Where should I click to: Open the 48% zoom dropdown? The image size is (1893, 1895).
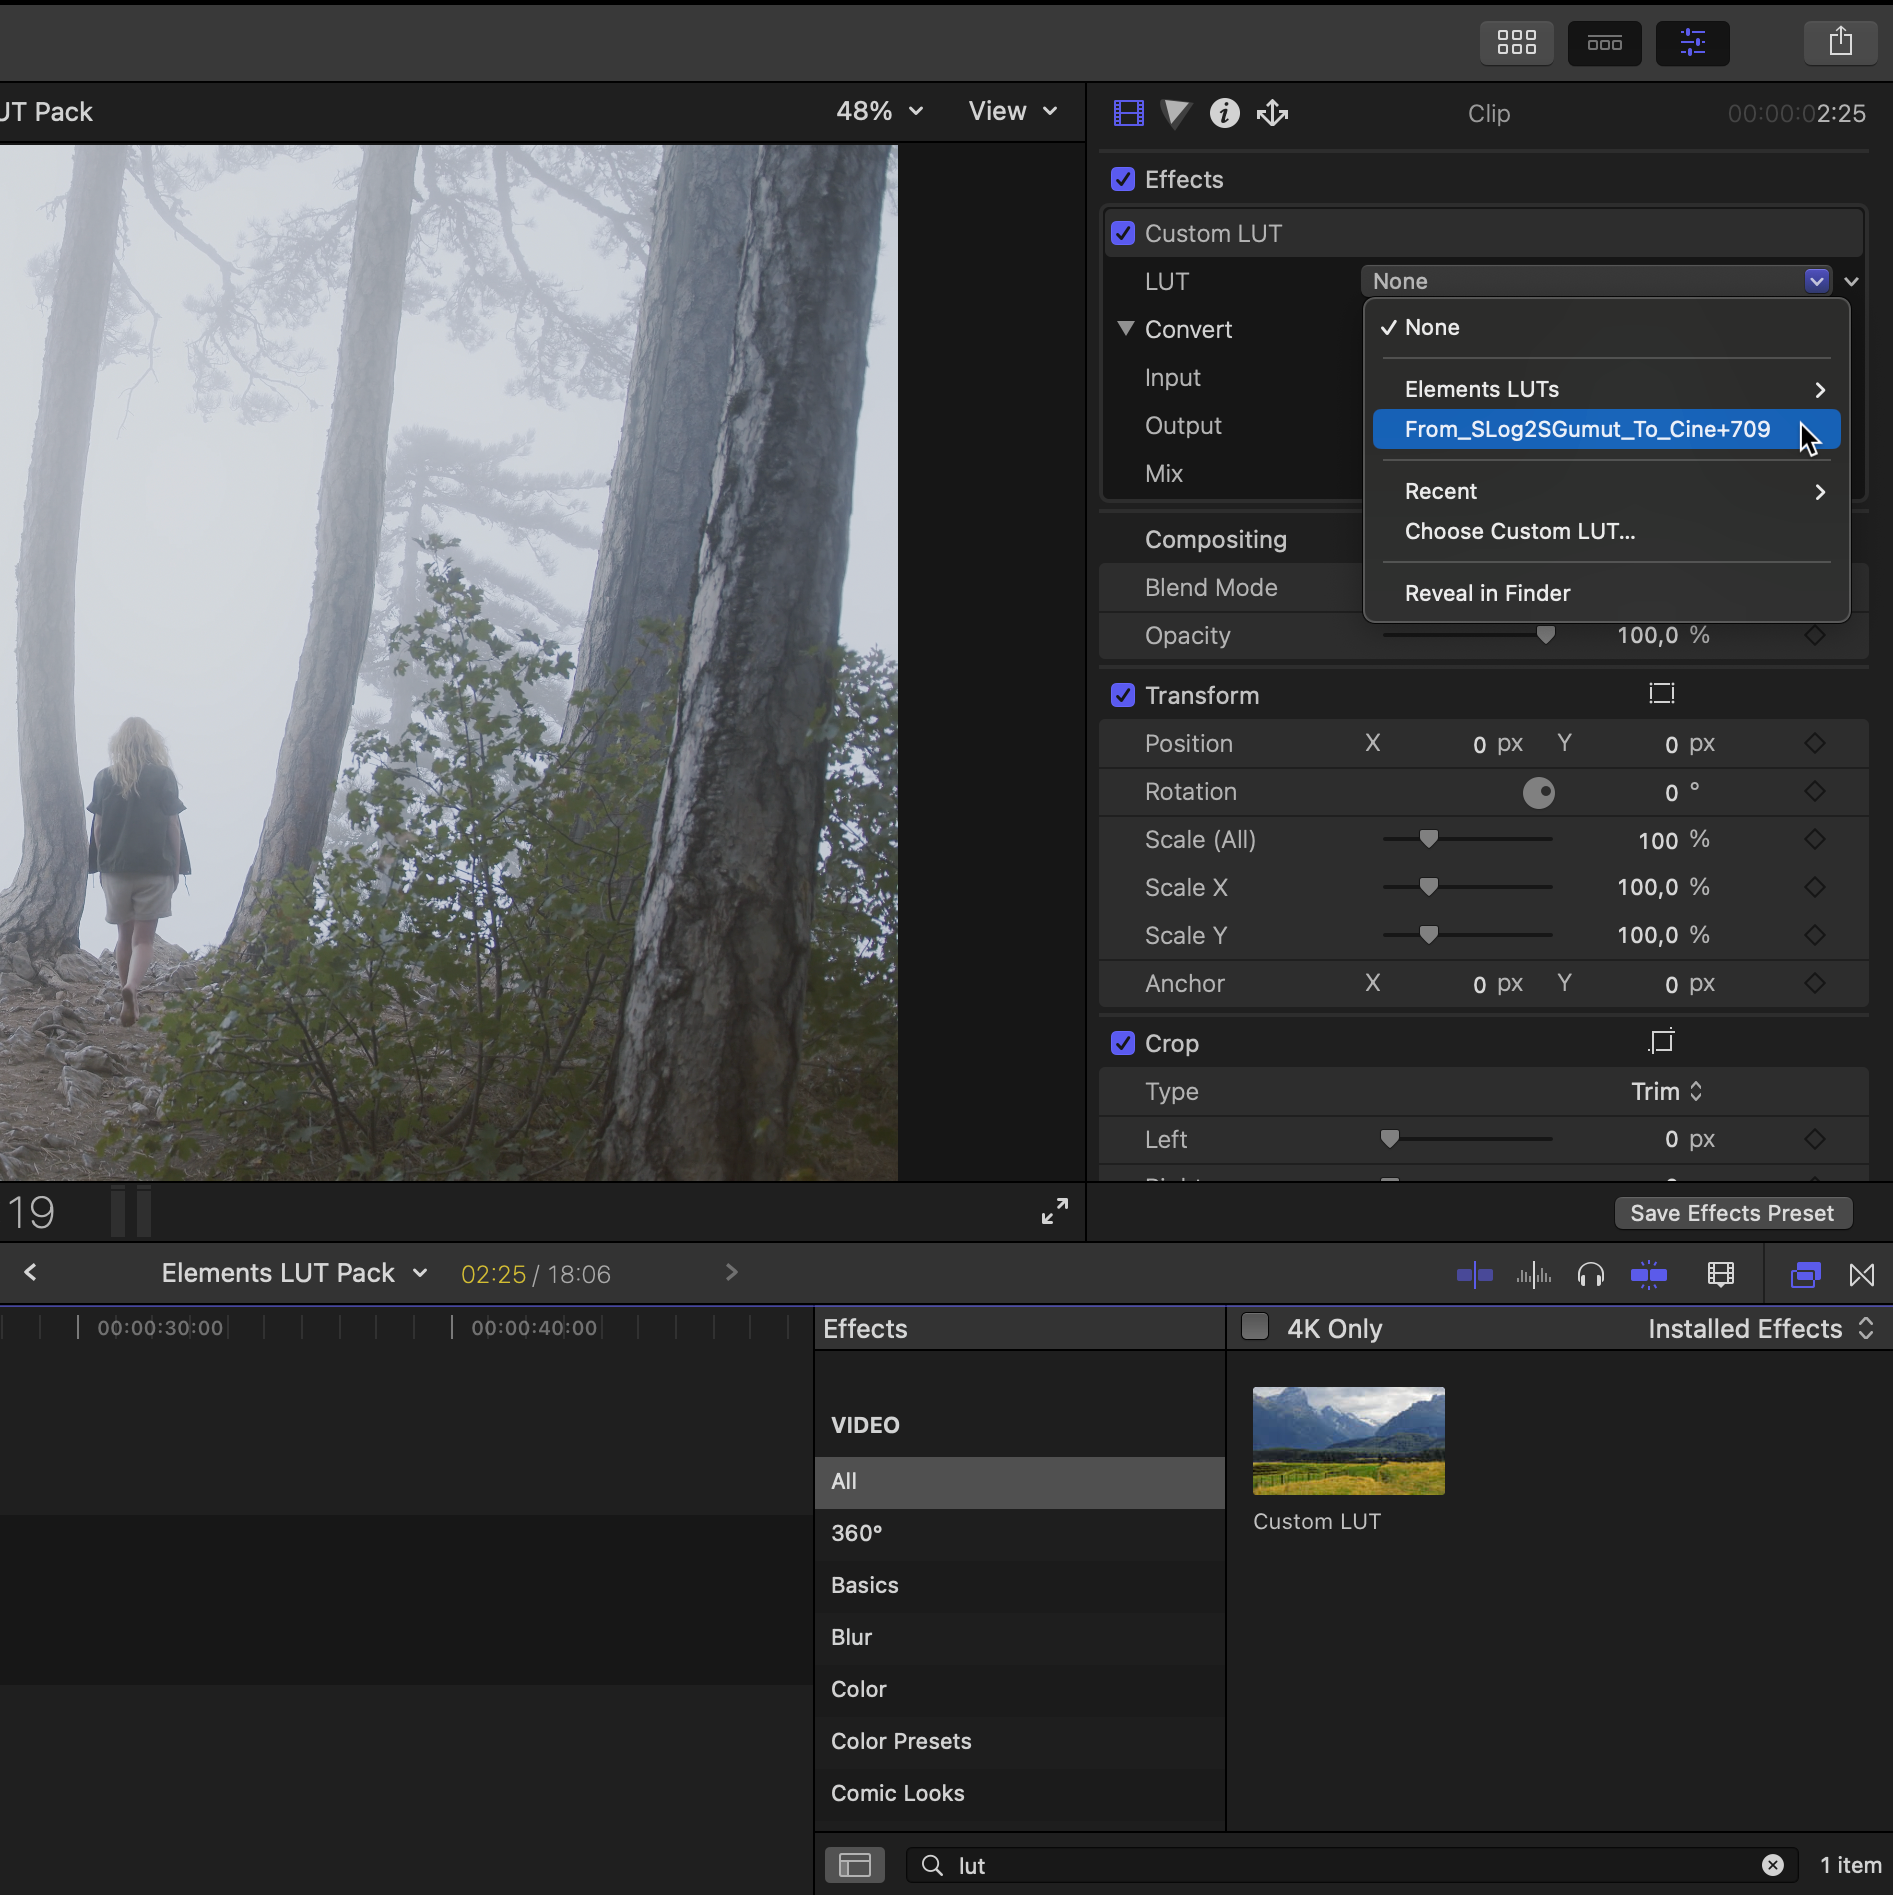[879, 111]
